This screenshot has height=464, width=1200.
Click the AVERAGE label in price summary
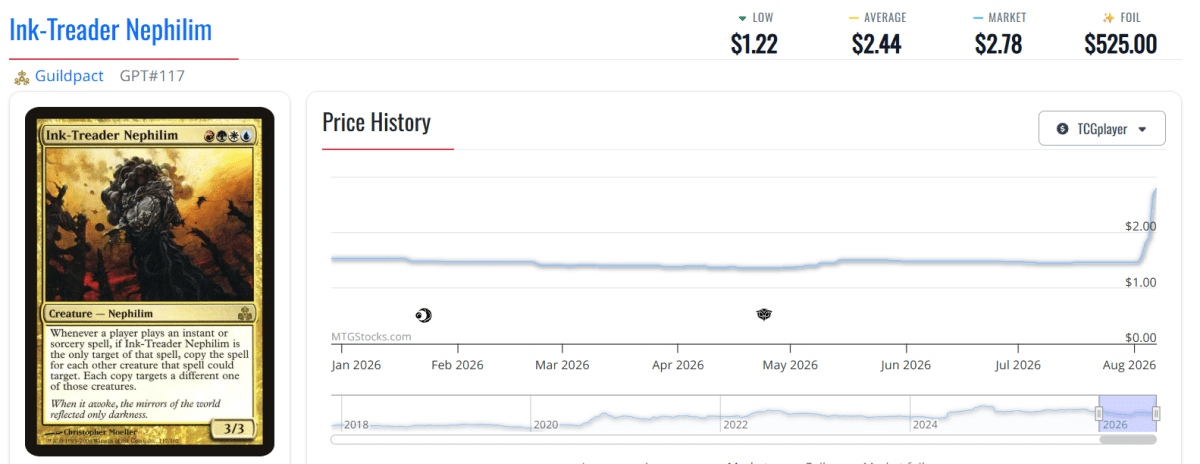coord(886,17)
